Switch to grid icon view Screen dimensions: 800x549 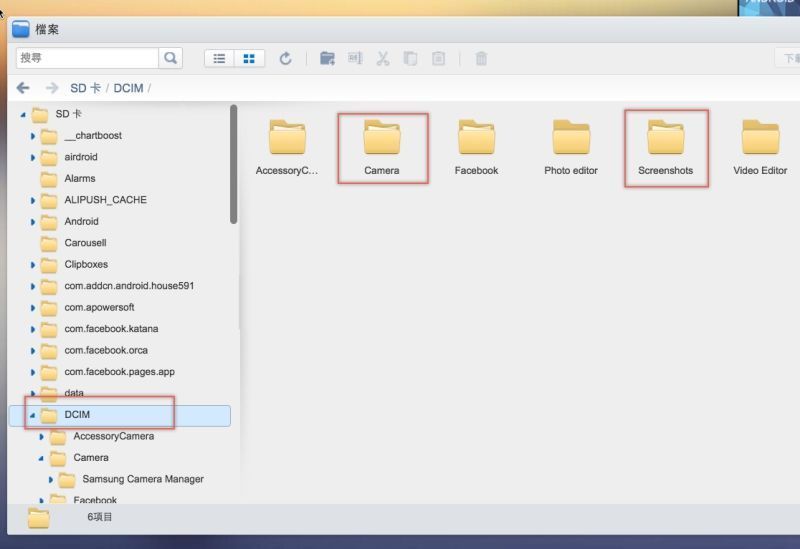pos(249,59)
